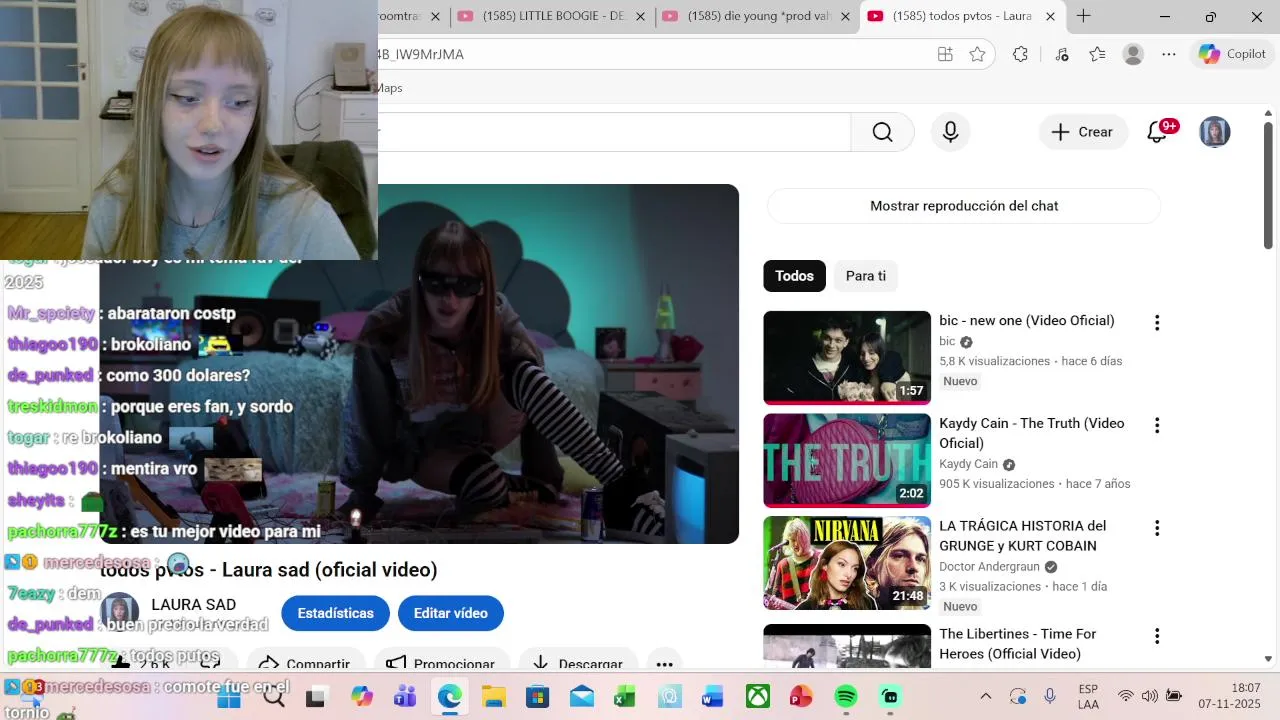Open Nirvana Kurt Cobain video thumbnail
The width and height of the screenshot is (1280, 720).
point(847,563)
